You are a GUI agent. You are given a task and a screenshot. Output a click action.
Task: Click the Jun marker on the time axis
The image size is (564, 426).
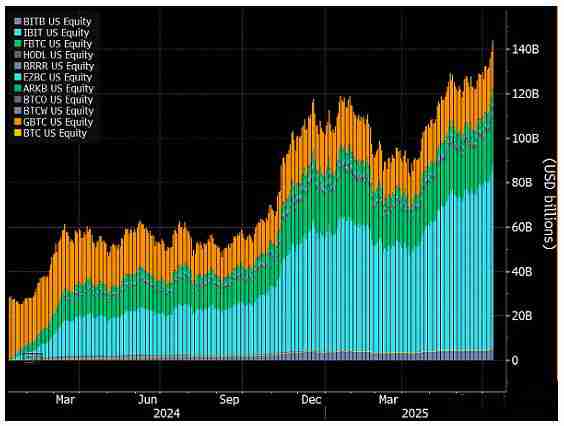[x=147, y=400]
